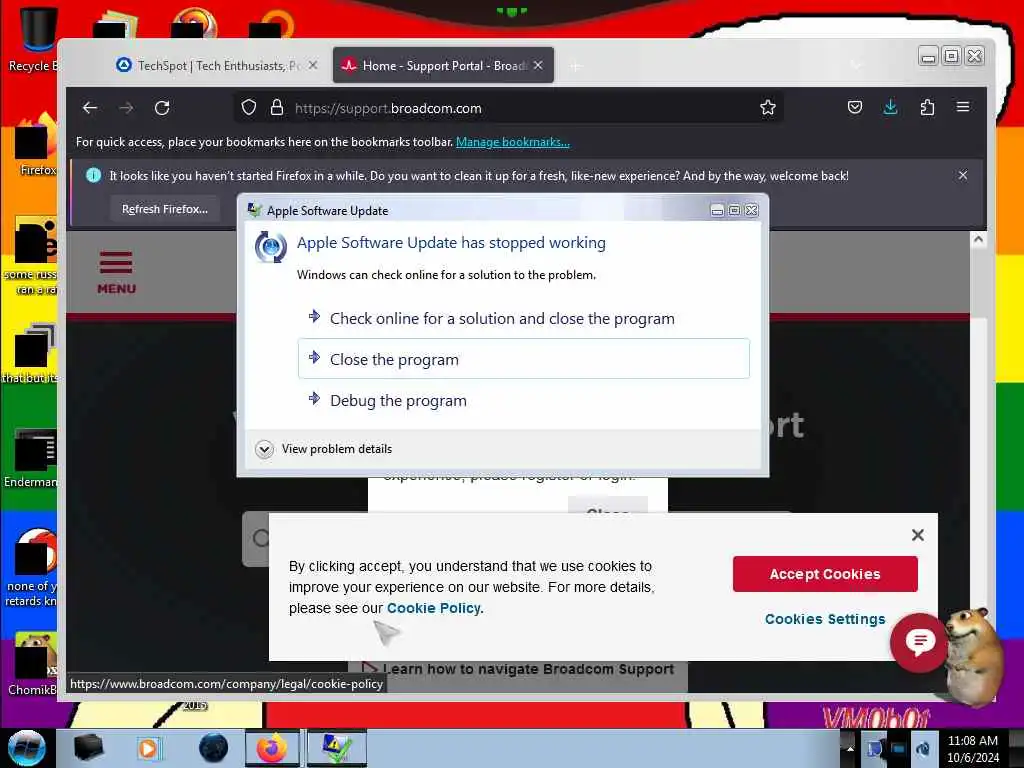The width and height of the screenshot is (1024, 768).
Task: Open a new Firefox tab
Action: click(x=575, y=66)
